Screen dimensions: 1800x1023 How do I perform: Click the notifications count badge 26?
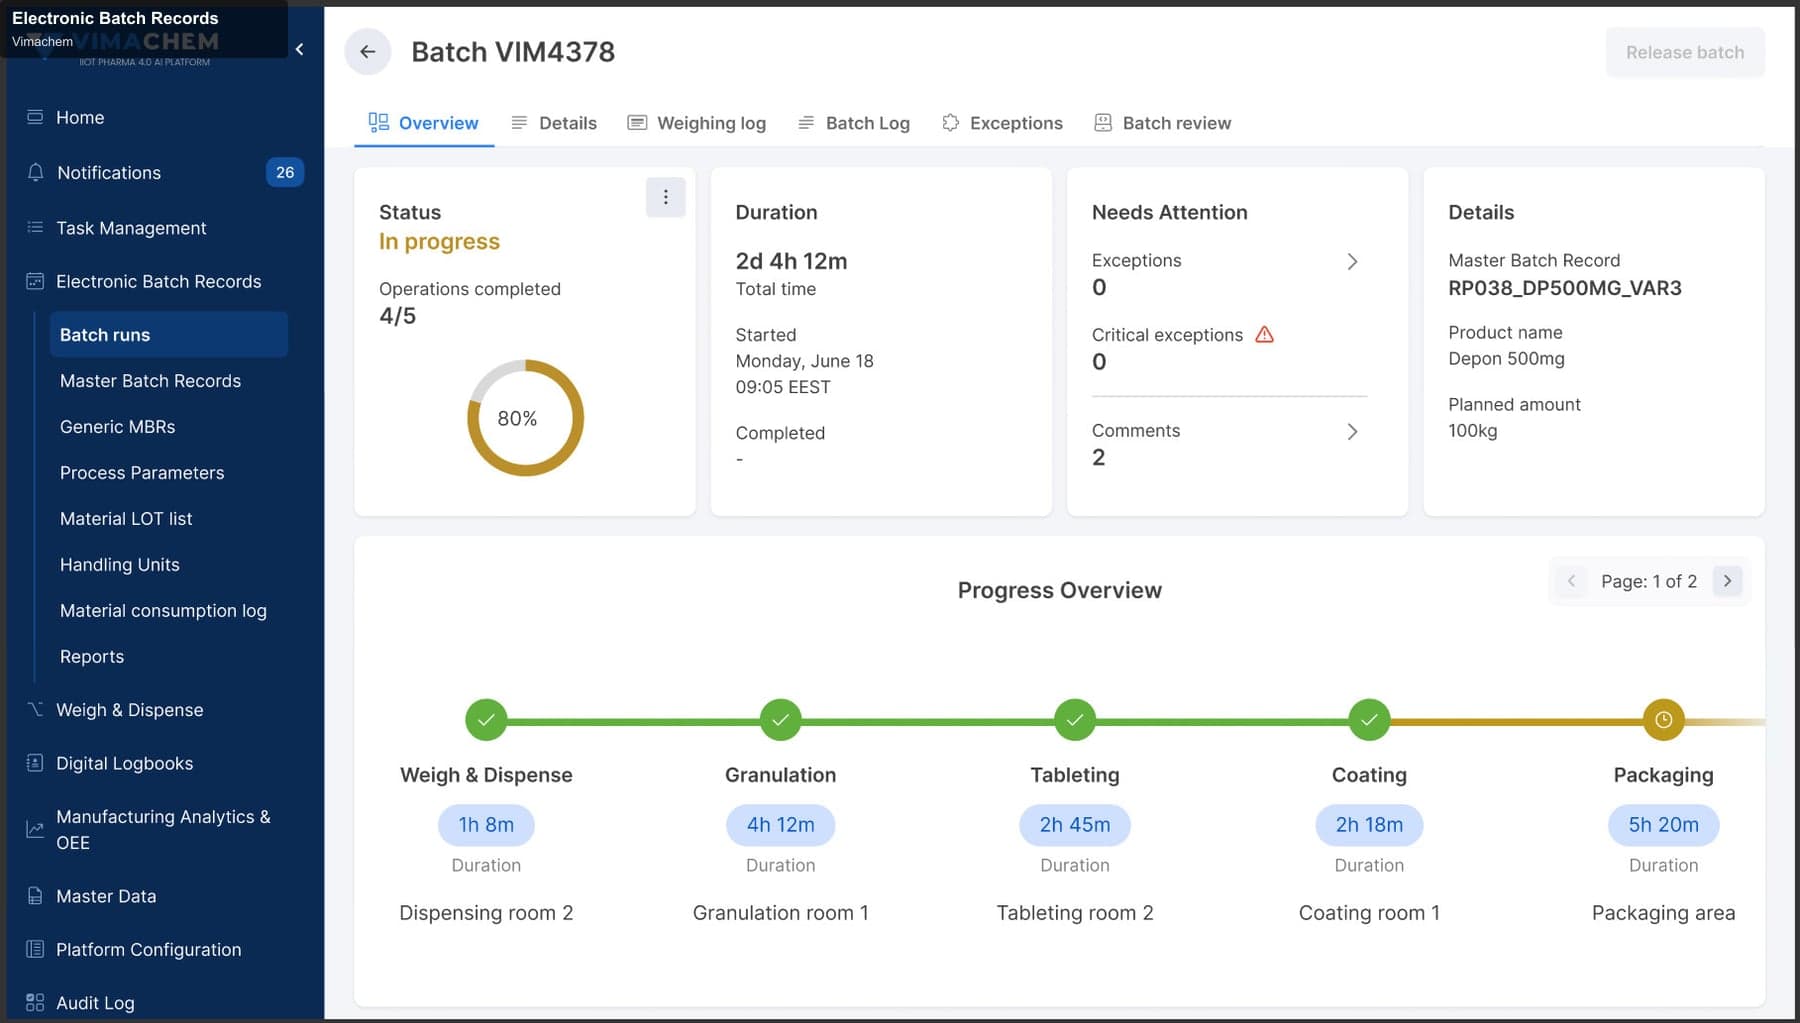285,172
